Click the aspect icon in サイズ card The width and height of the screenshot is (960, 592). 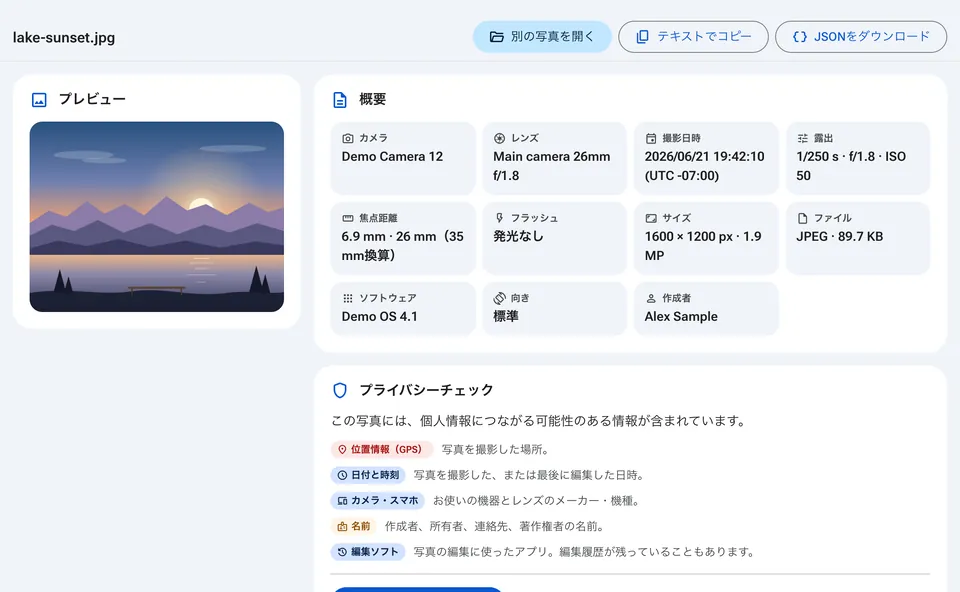click(x=651, y=218)
